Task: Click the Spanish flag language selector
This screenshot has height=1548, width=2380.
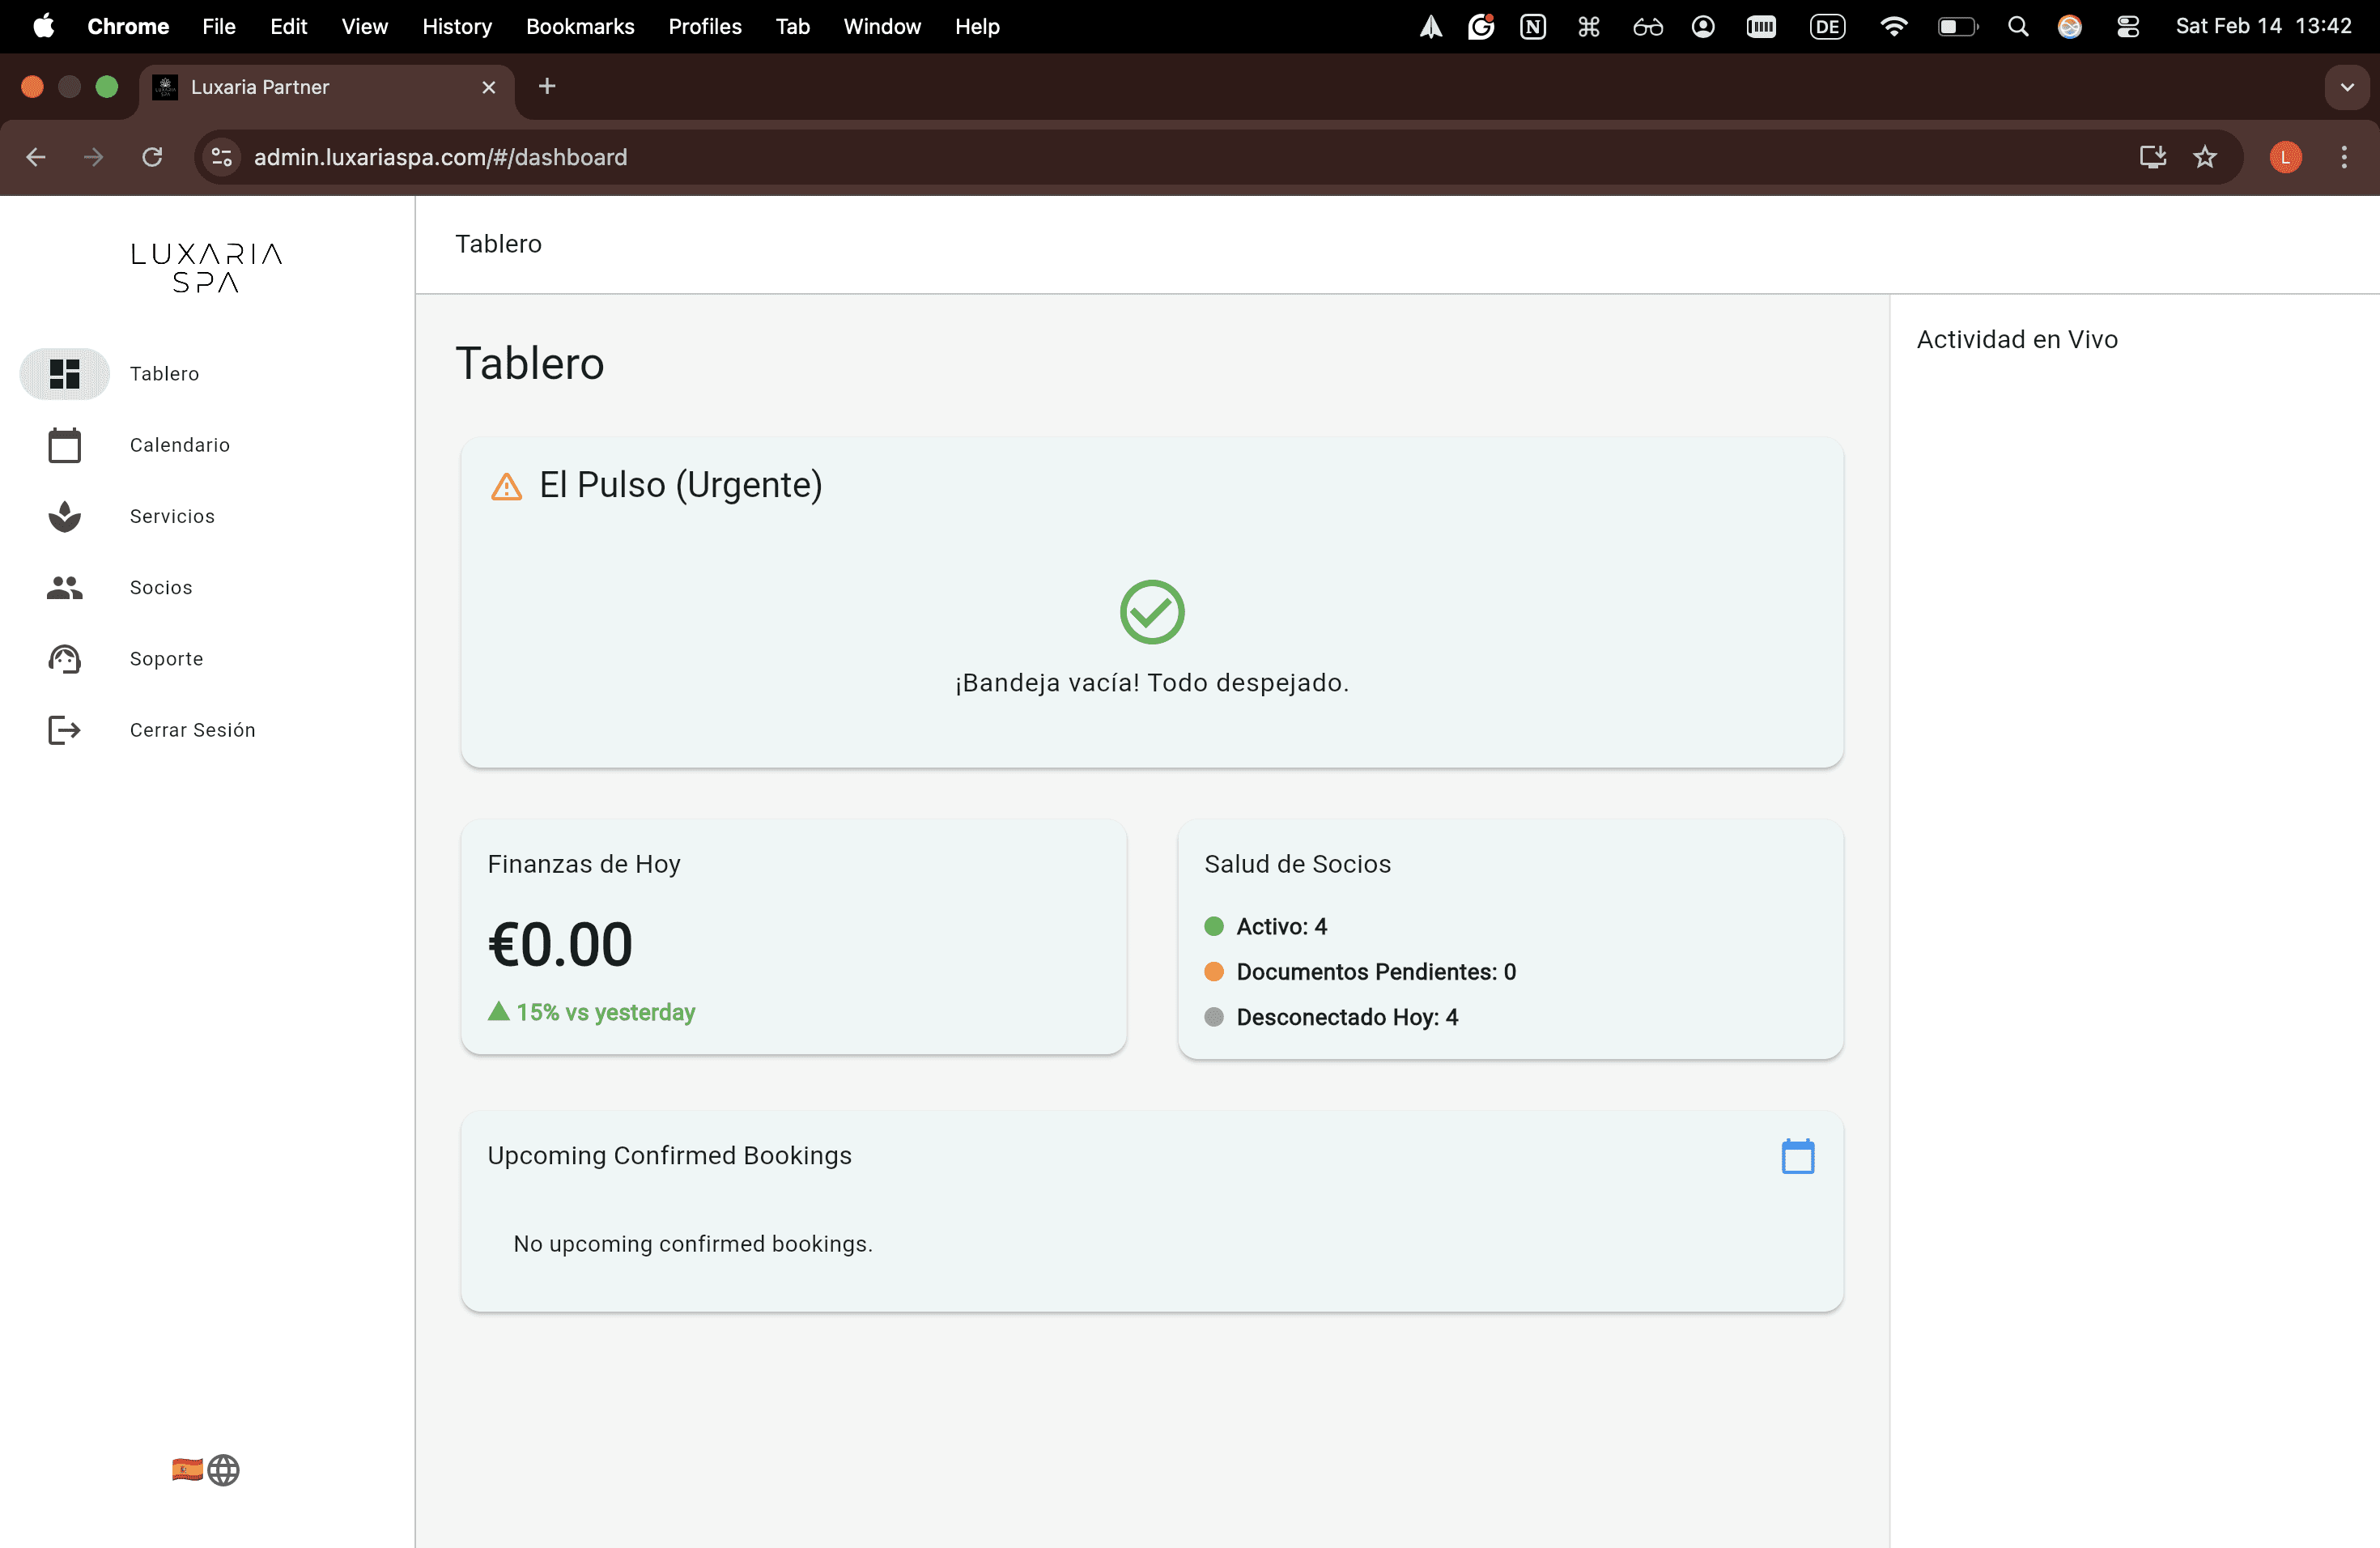Action: (187, 1469)
